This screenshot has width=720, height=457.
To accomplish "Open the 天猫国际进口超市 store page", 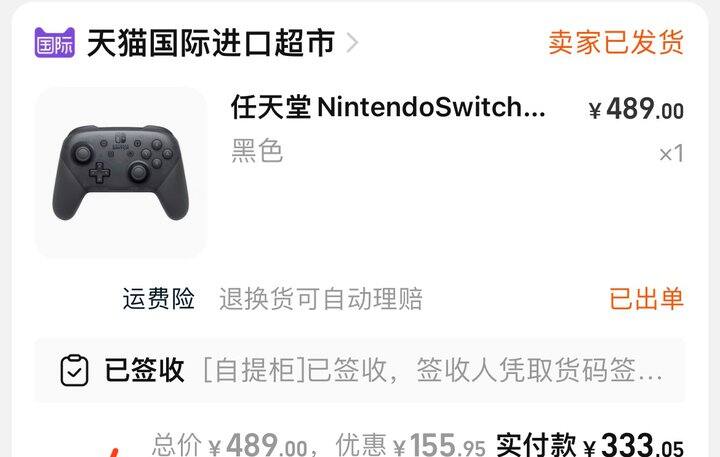I will point(211,43).
